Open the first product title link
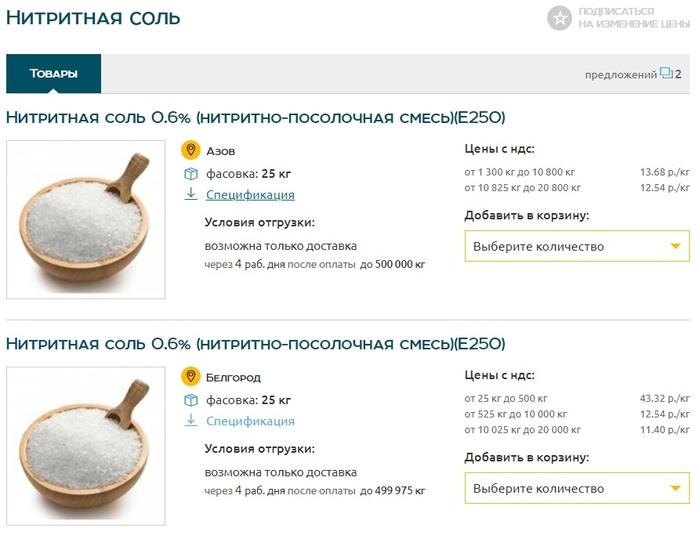The image size is (700, 535). pyautogui.click(x=255, y=117)
